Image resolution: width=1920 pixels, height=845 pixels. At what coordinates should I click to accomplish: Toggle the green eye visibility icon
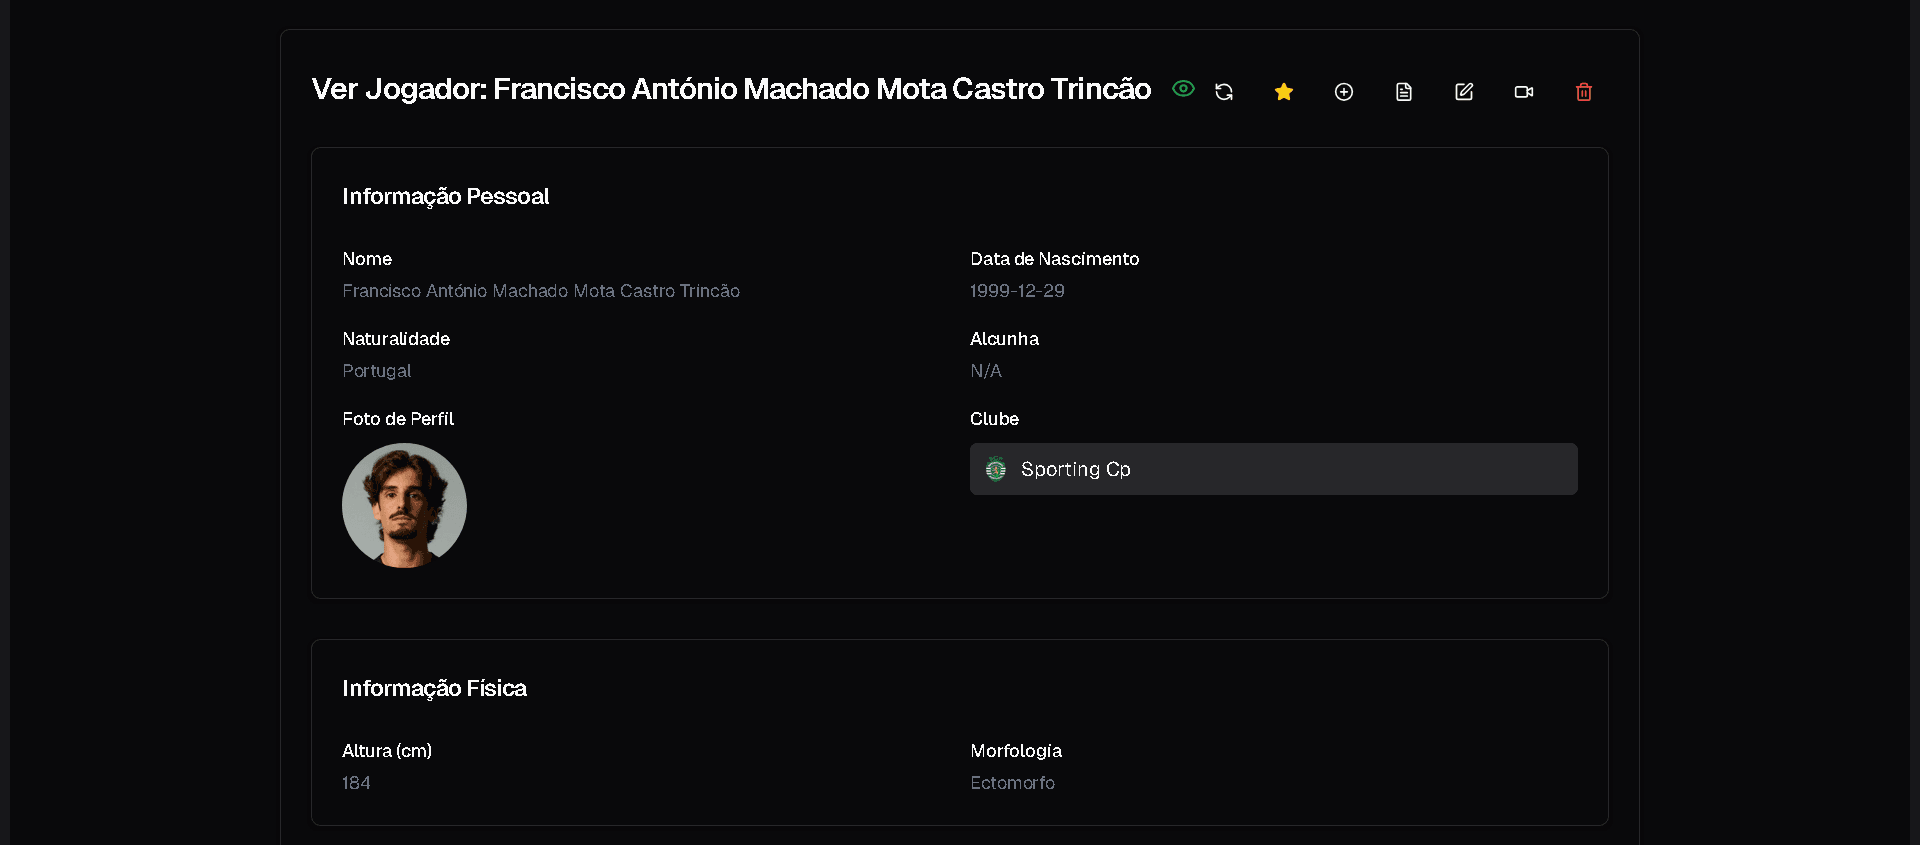coord(1183,89)
